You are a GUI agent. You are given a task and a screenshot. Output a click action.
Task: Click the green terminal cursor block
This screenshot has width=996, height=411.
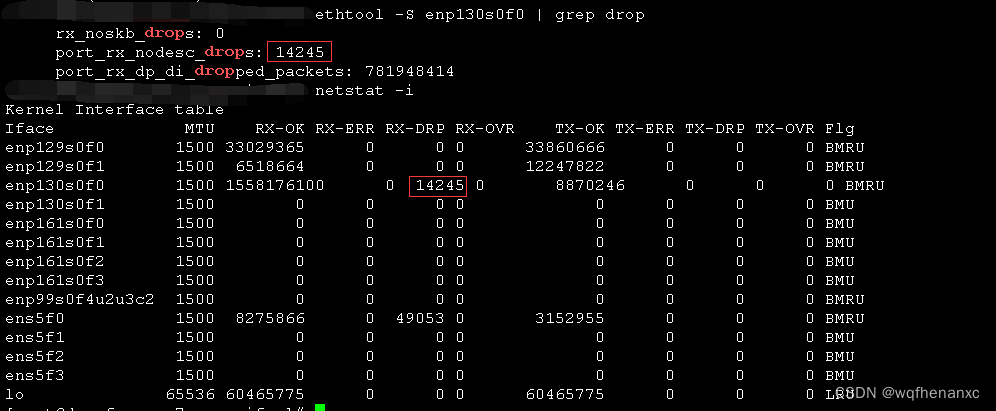coord(320,407)
